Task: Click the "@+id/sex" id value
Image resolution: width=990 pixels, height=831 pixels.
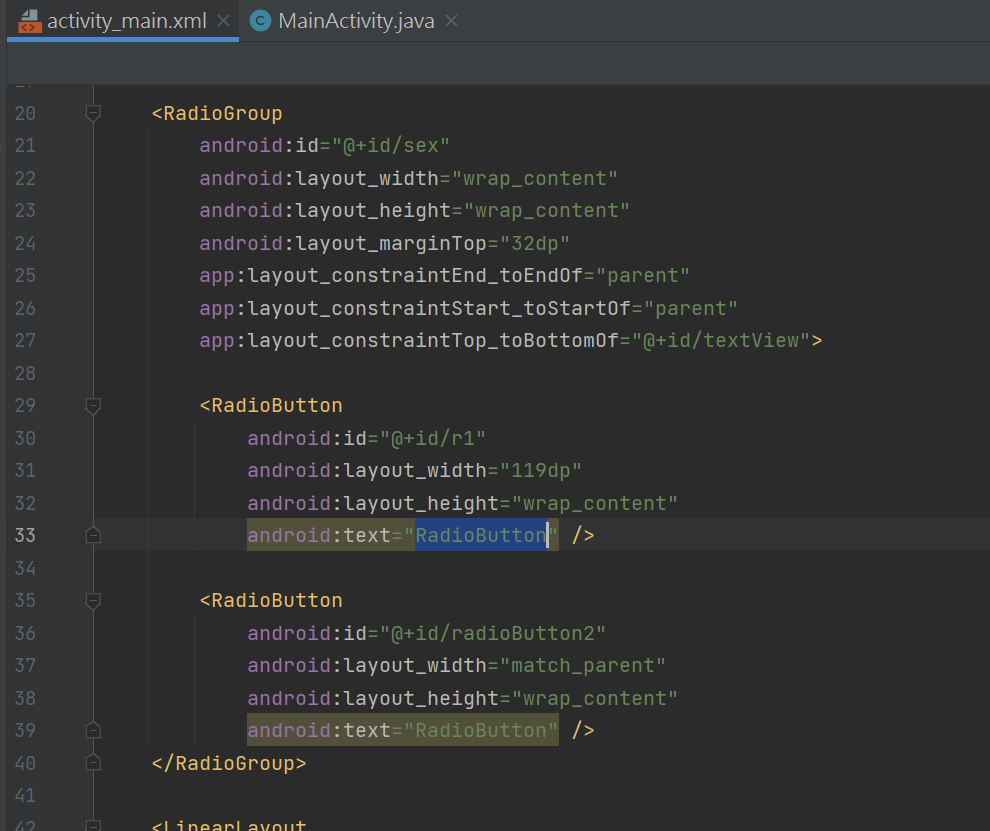Action: pos(390,146)
